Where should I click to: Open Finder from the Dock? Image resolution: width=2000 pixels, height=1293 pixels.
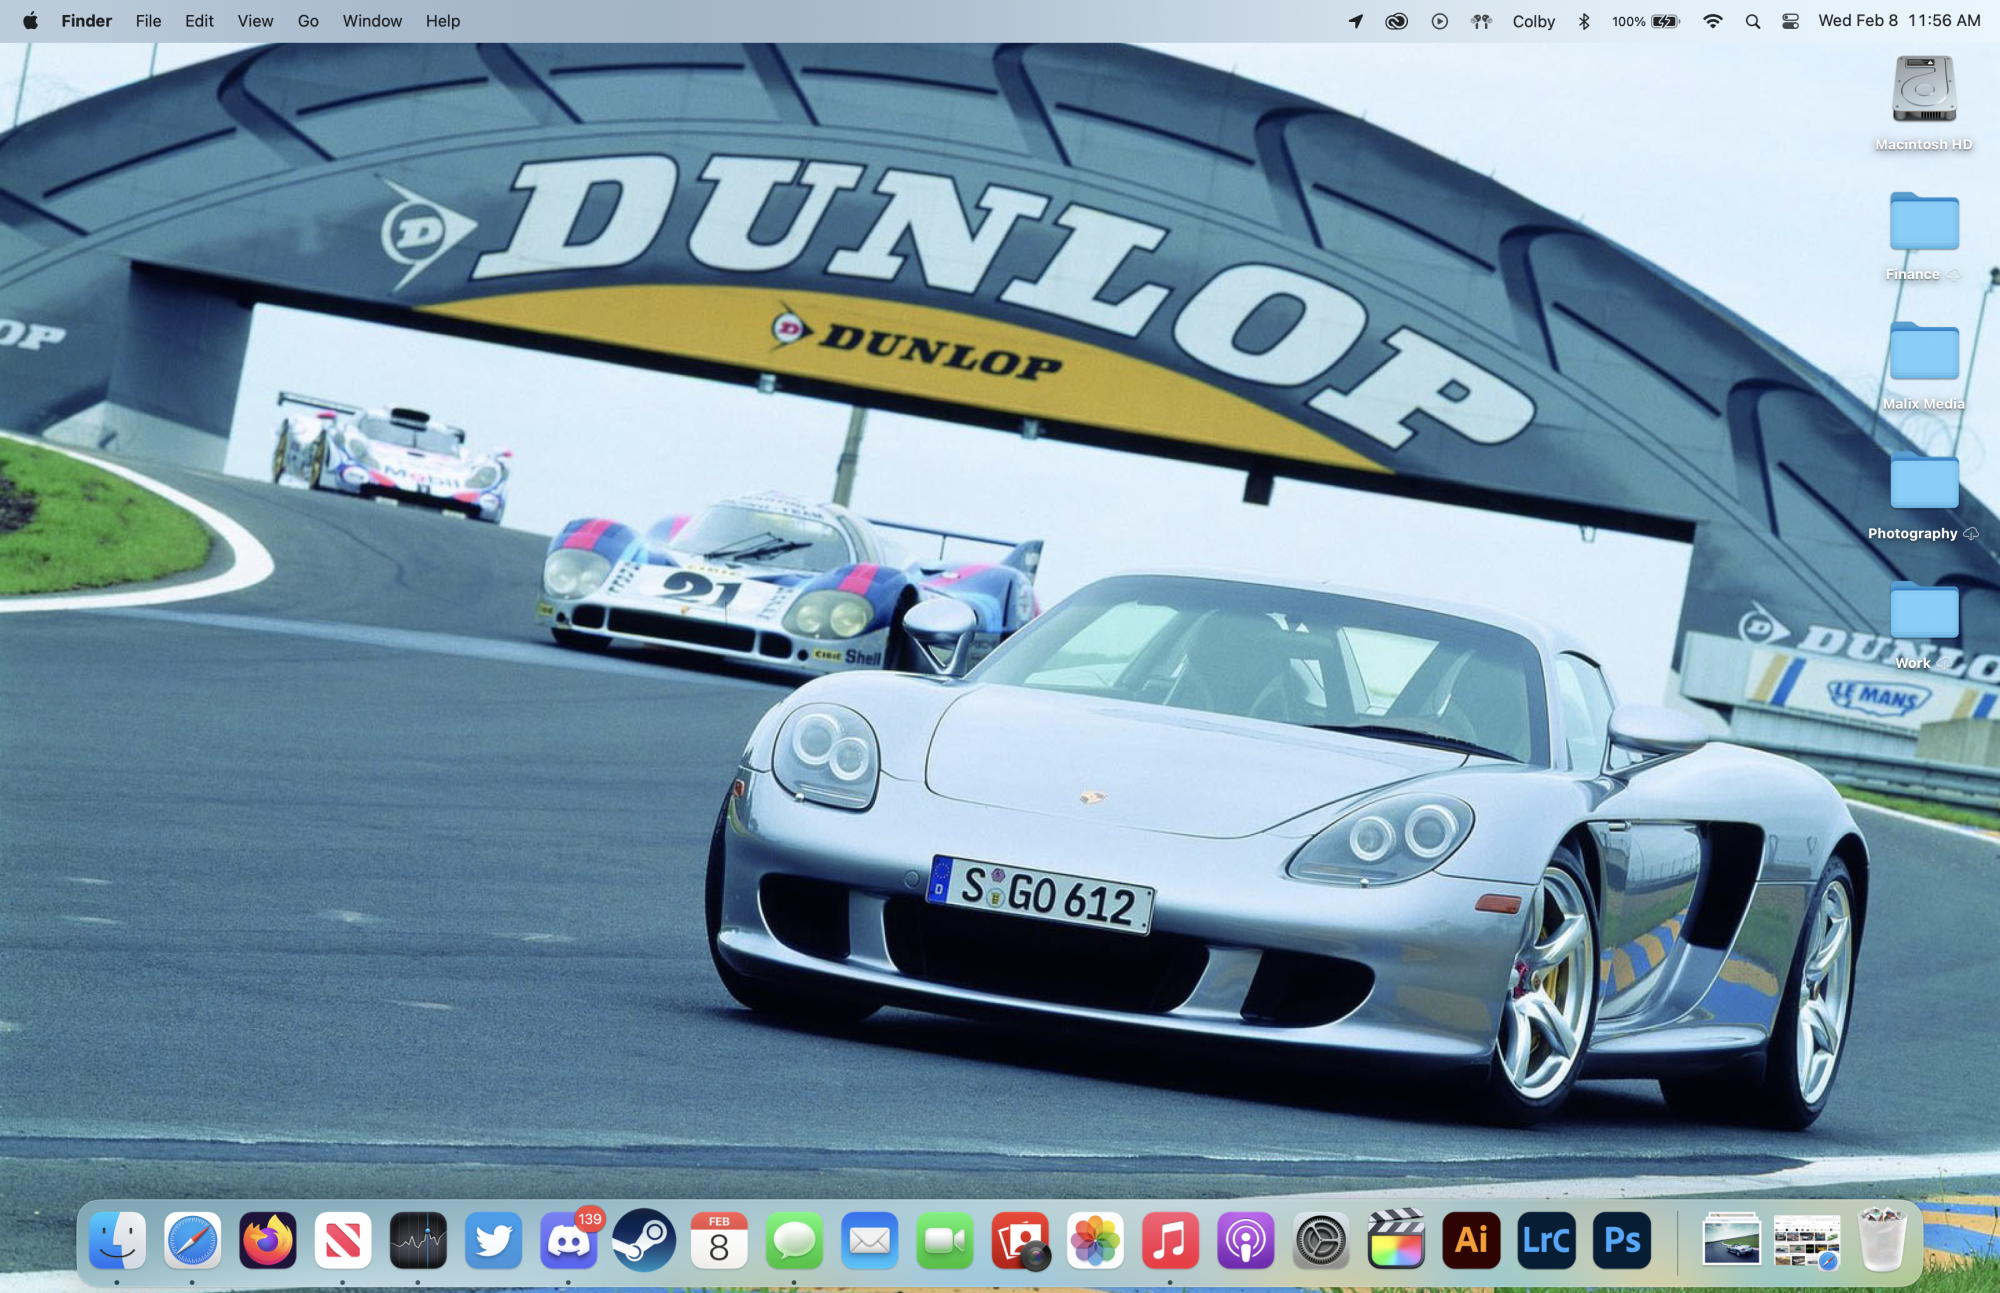pyautogui.click(x=117, y=1241)
